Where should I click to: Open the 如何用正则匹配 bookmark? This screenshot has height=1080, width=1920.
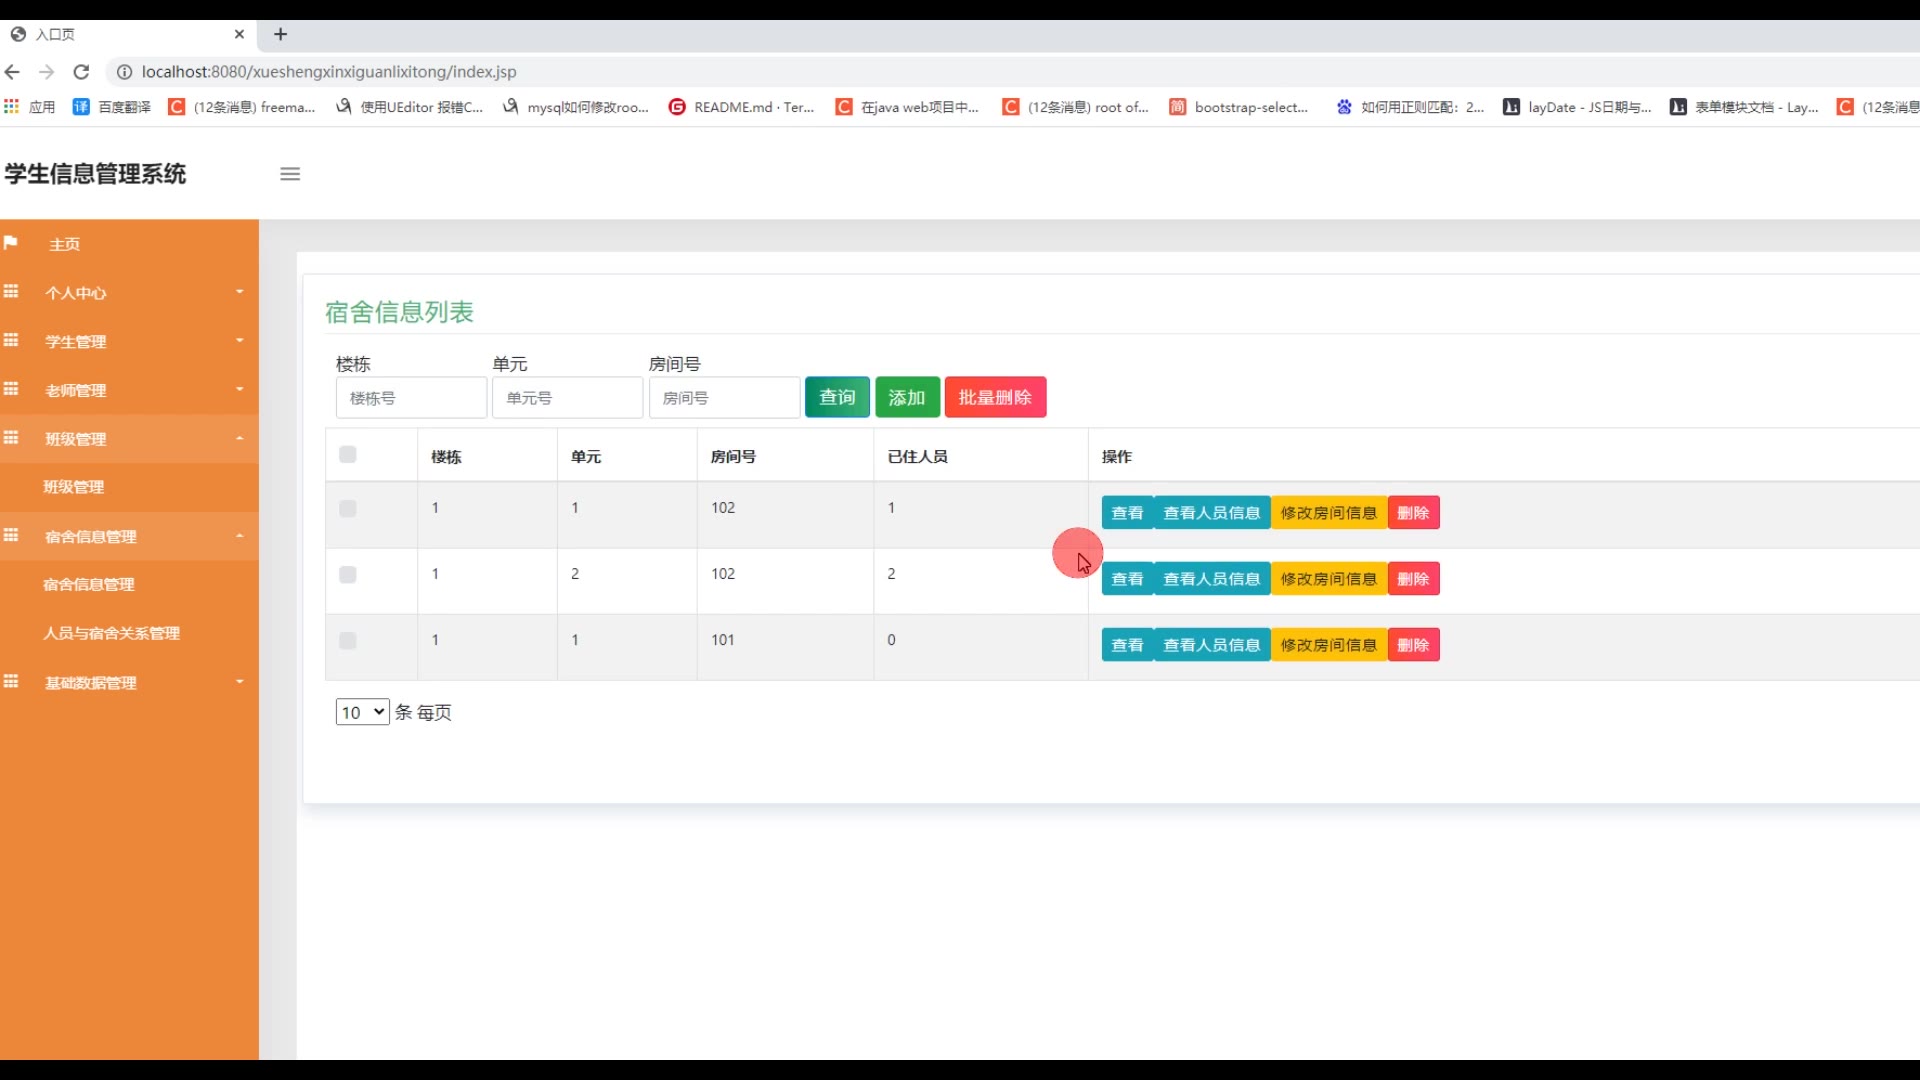tap(1410, 107)
